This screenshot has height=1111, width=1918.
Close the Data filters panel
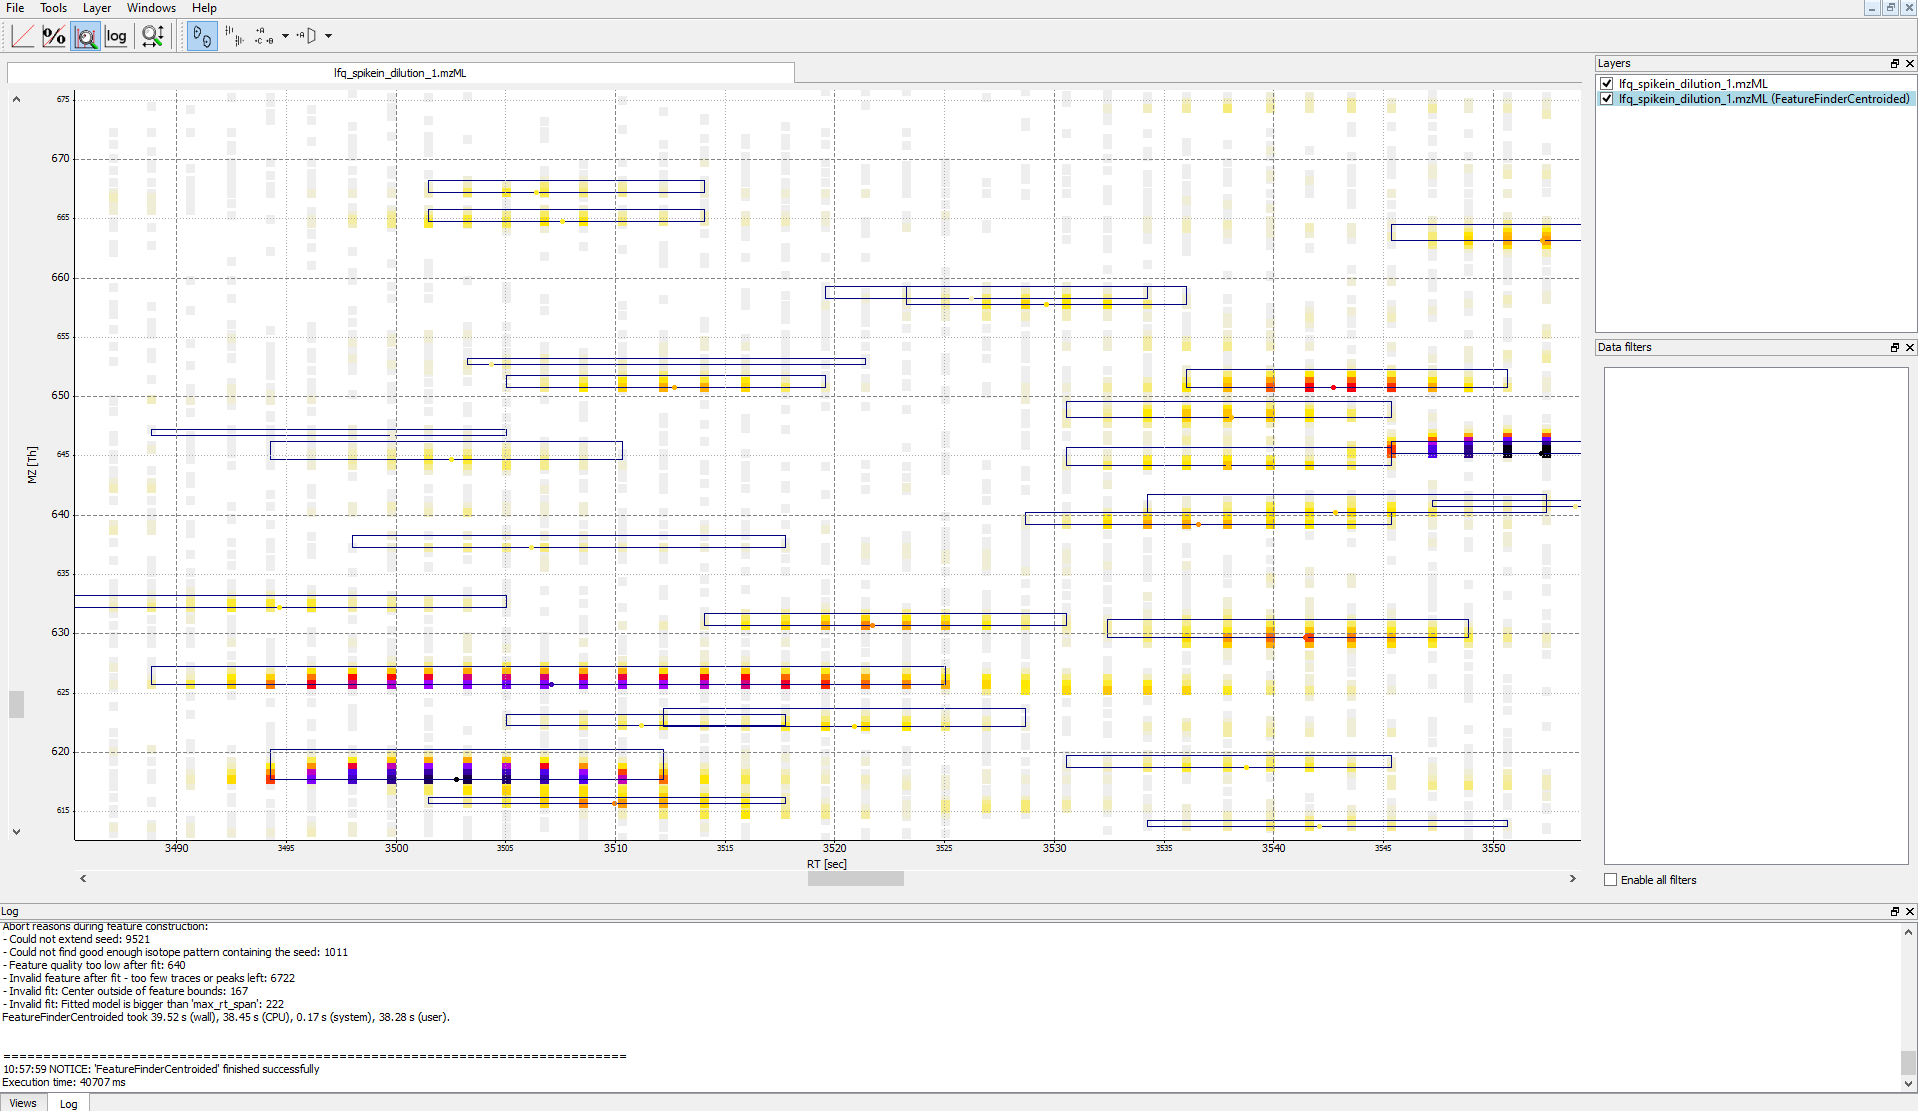[x=1909, y=347]
